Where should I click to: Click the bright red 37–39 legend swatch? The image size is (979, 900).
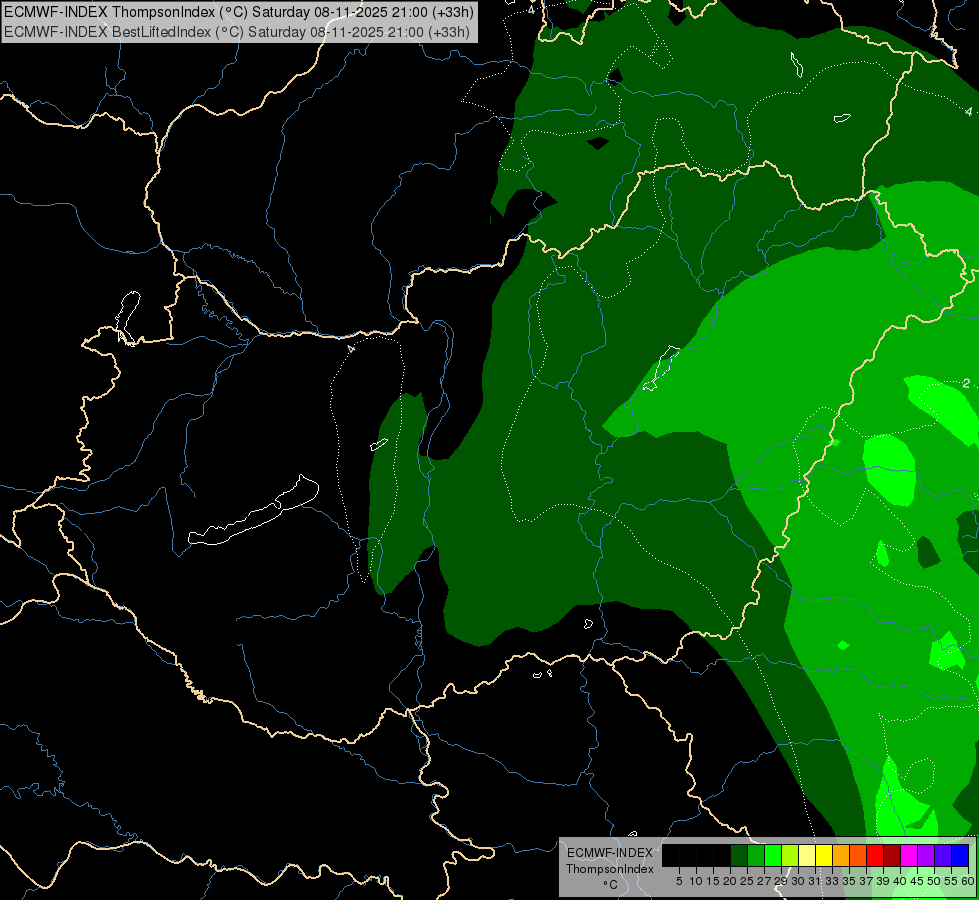coord(875,855)
